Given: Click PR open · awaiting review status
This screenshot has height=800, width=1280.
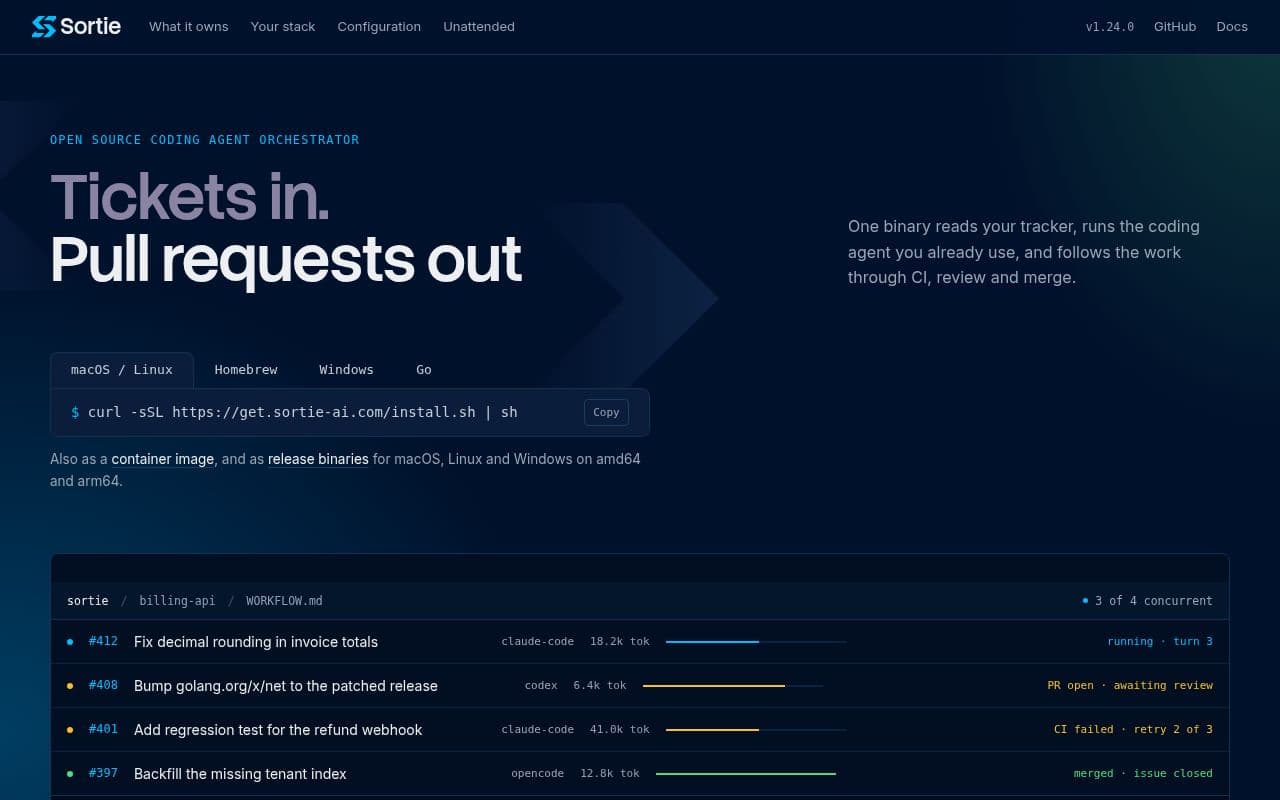Looking at the screenshot, I should (x=1130, y=685).
